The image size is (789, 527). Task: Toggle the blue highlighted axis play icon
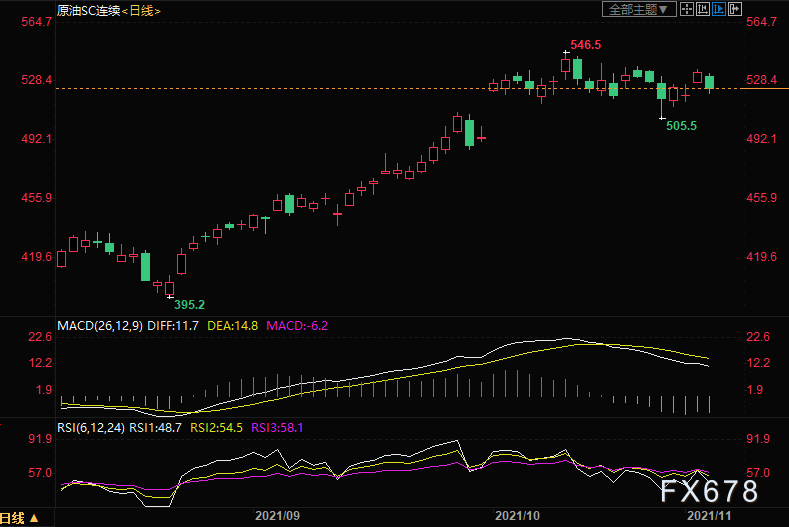[x=719, y=9]
